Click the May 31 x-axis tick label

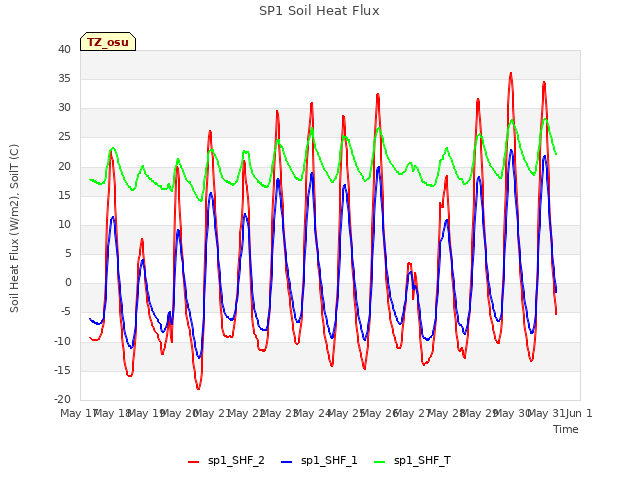pos(545,413)
